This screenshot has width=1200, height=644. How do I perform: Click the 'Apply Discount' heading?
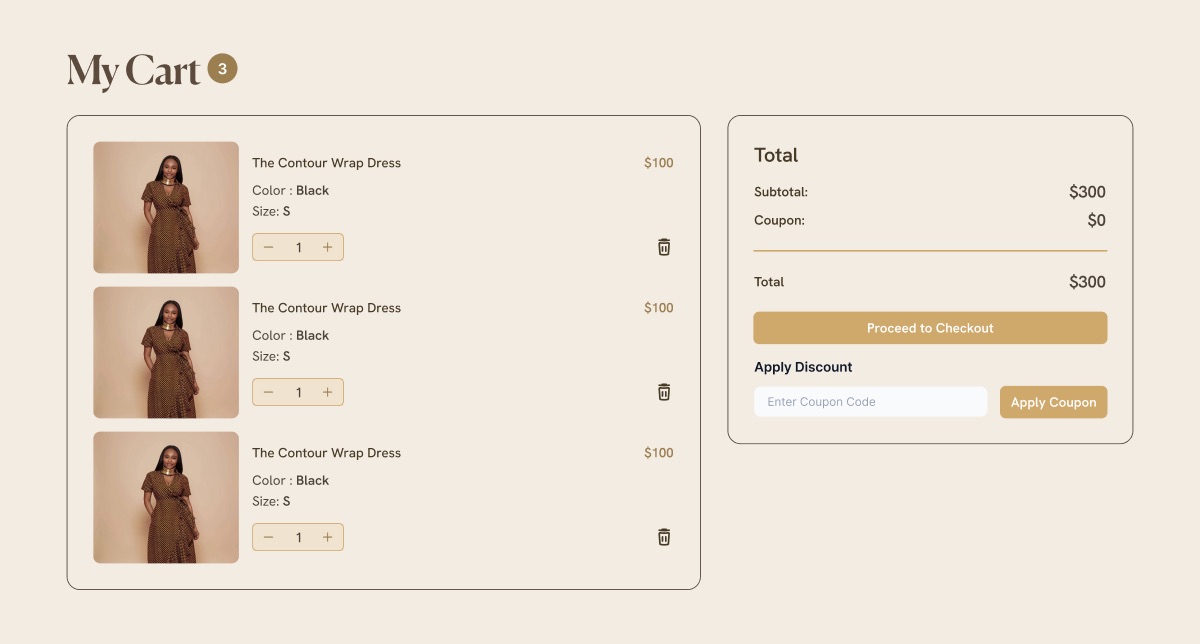803,367
